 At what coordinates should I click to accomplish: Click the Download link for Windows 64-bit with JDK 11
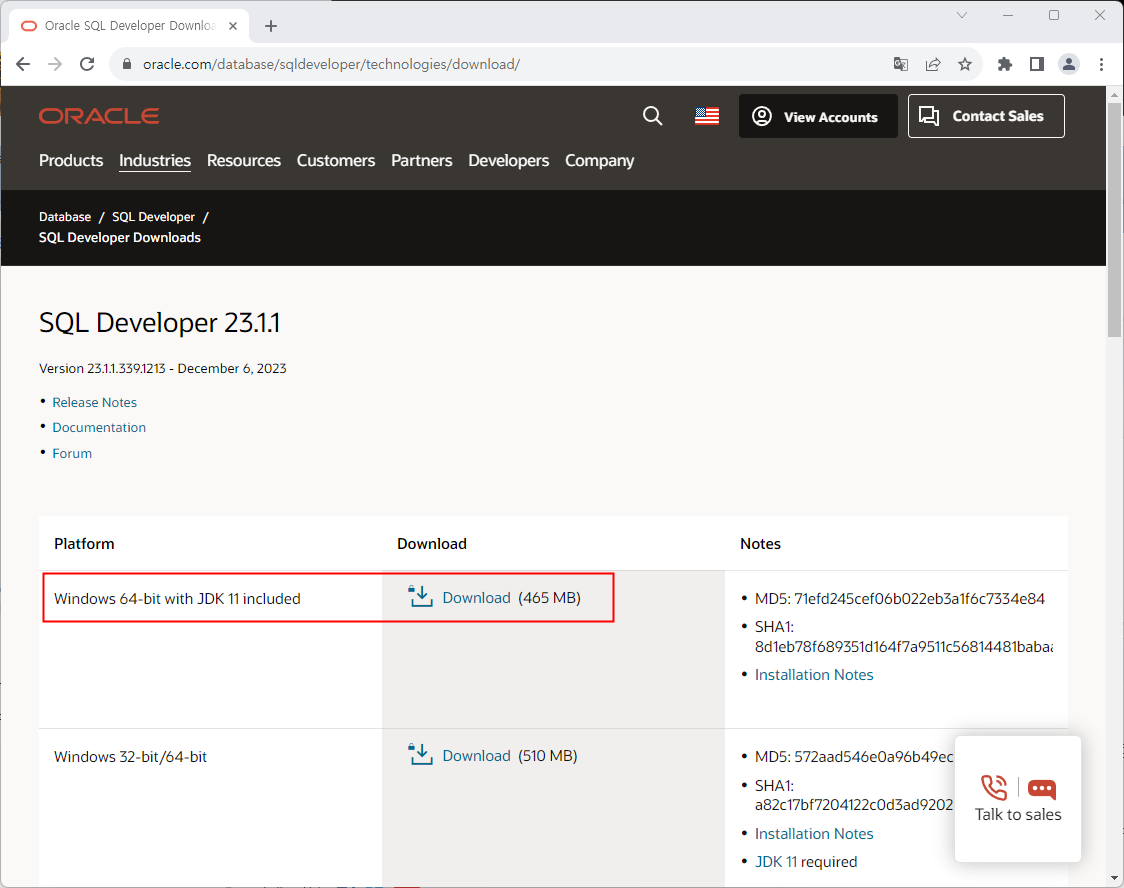click(x=476, y=598)
